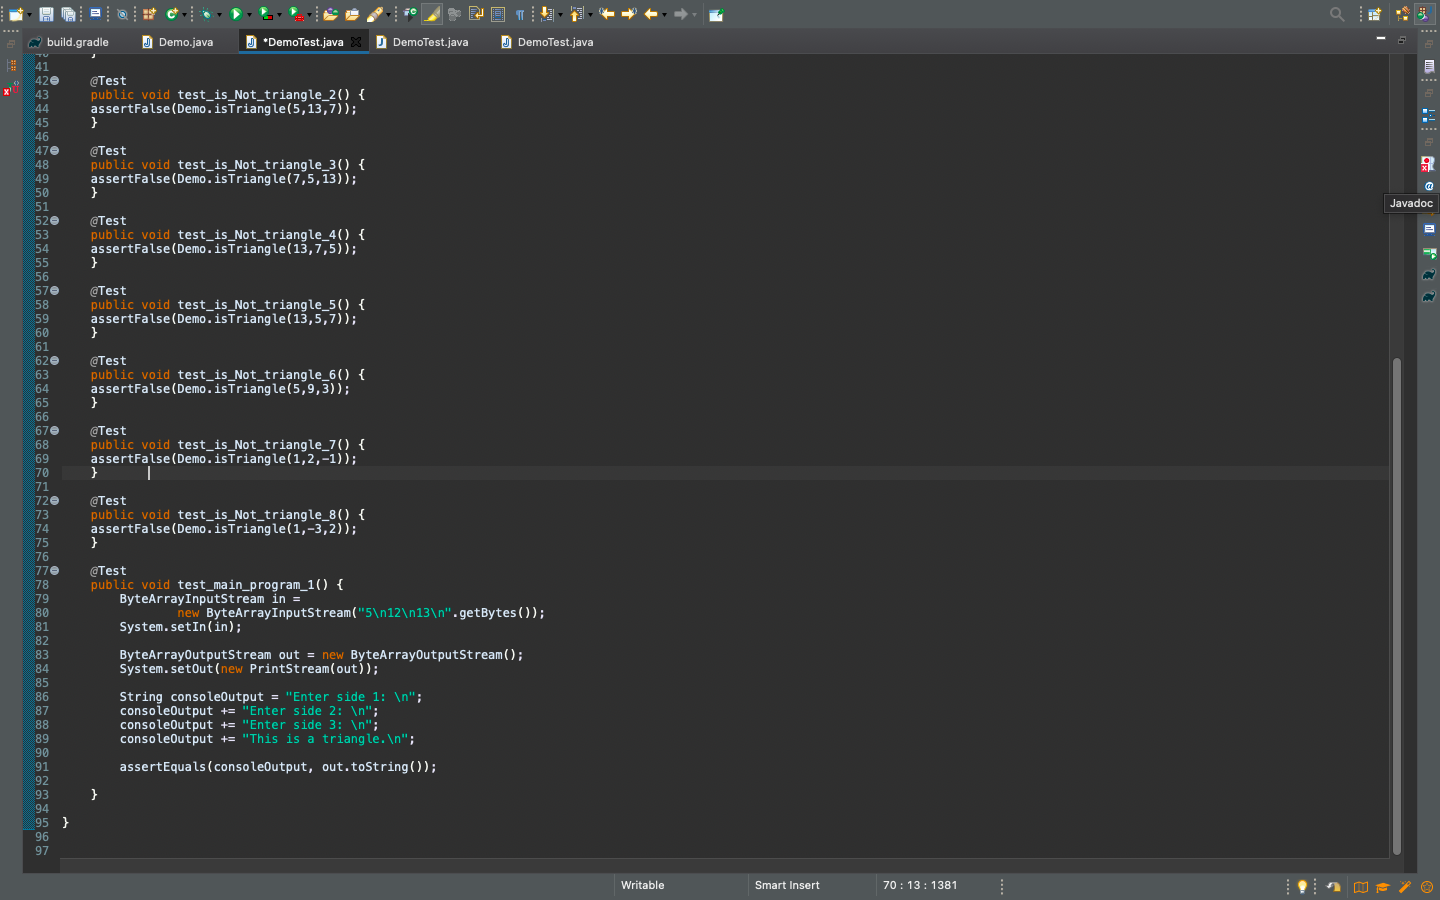Open the Run button dropdown arrow
This screenshot has width=1440, height=900.
click(250, 15)
